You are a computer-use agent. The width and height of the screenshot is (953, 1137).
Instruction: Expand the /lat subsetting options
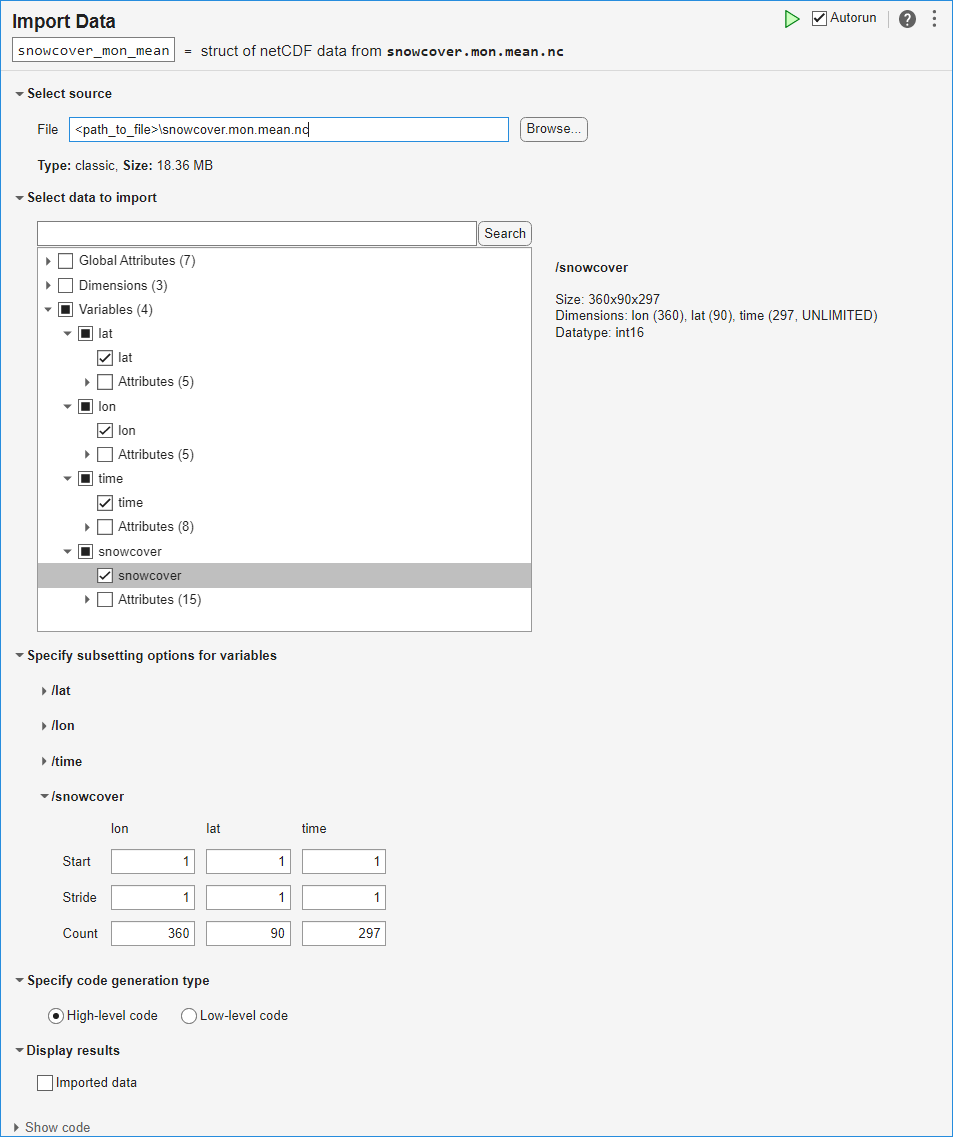[x=44, y=691]
